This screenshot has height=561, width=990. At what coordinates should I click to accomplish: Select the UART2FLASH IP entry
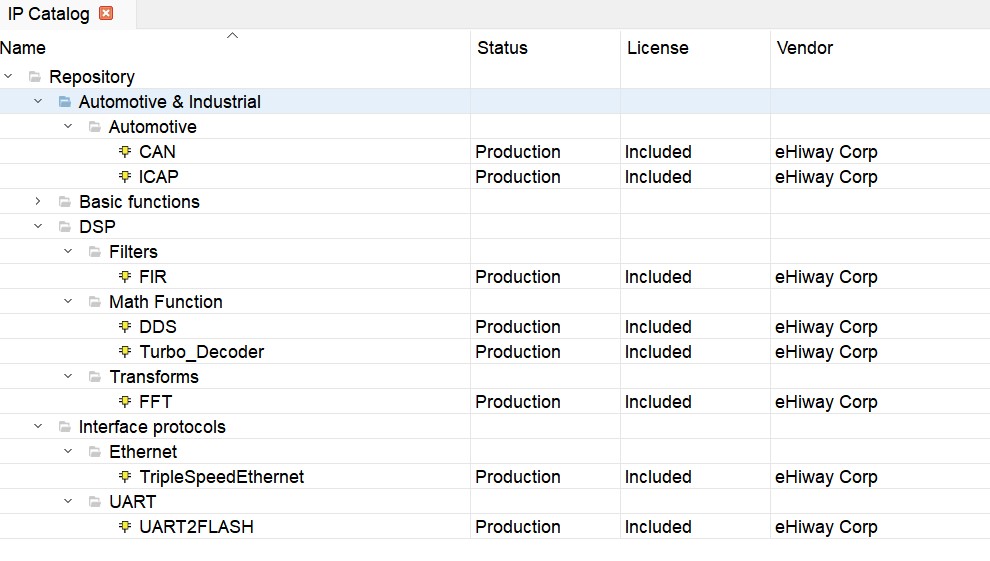[196, 527]
